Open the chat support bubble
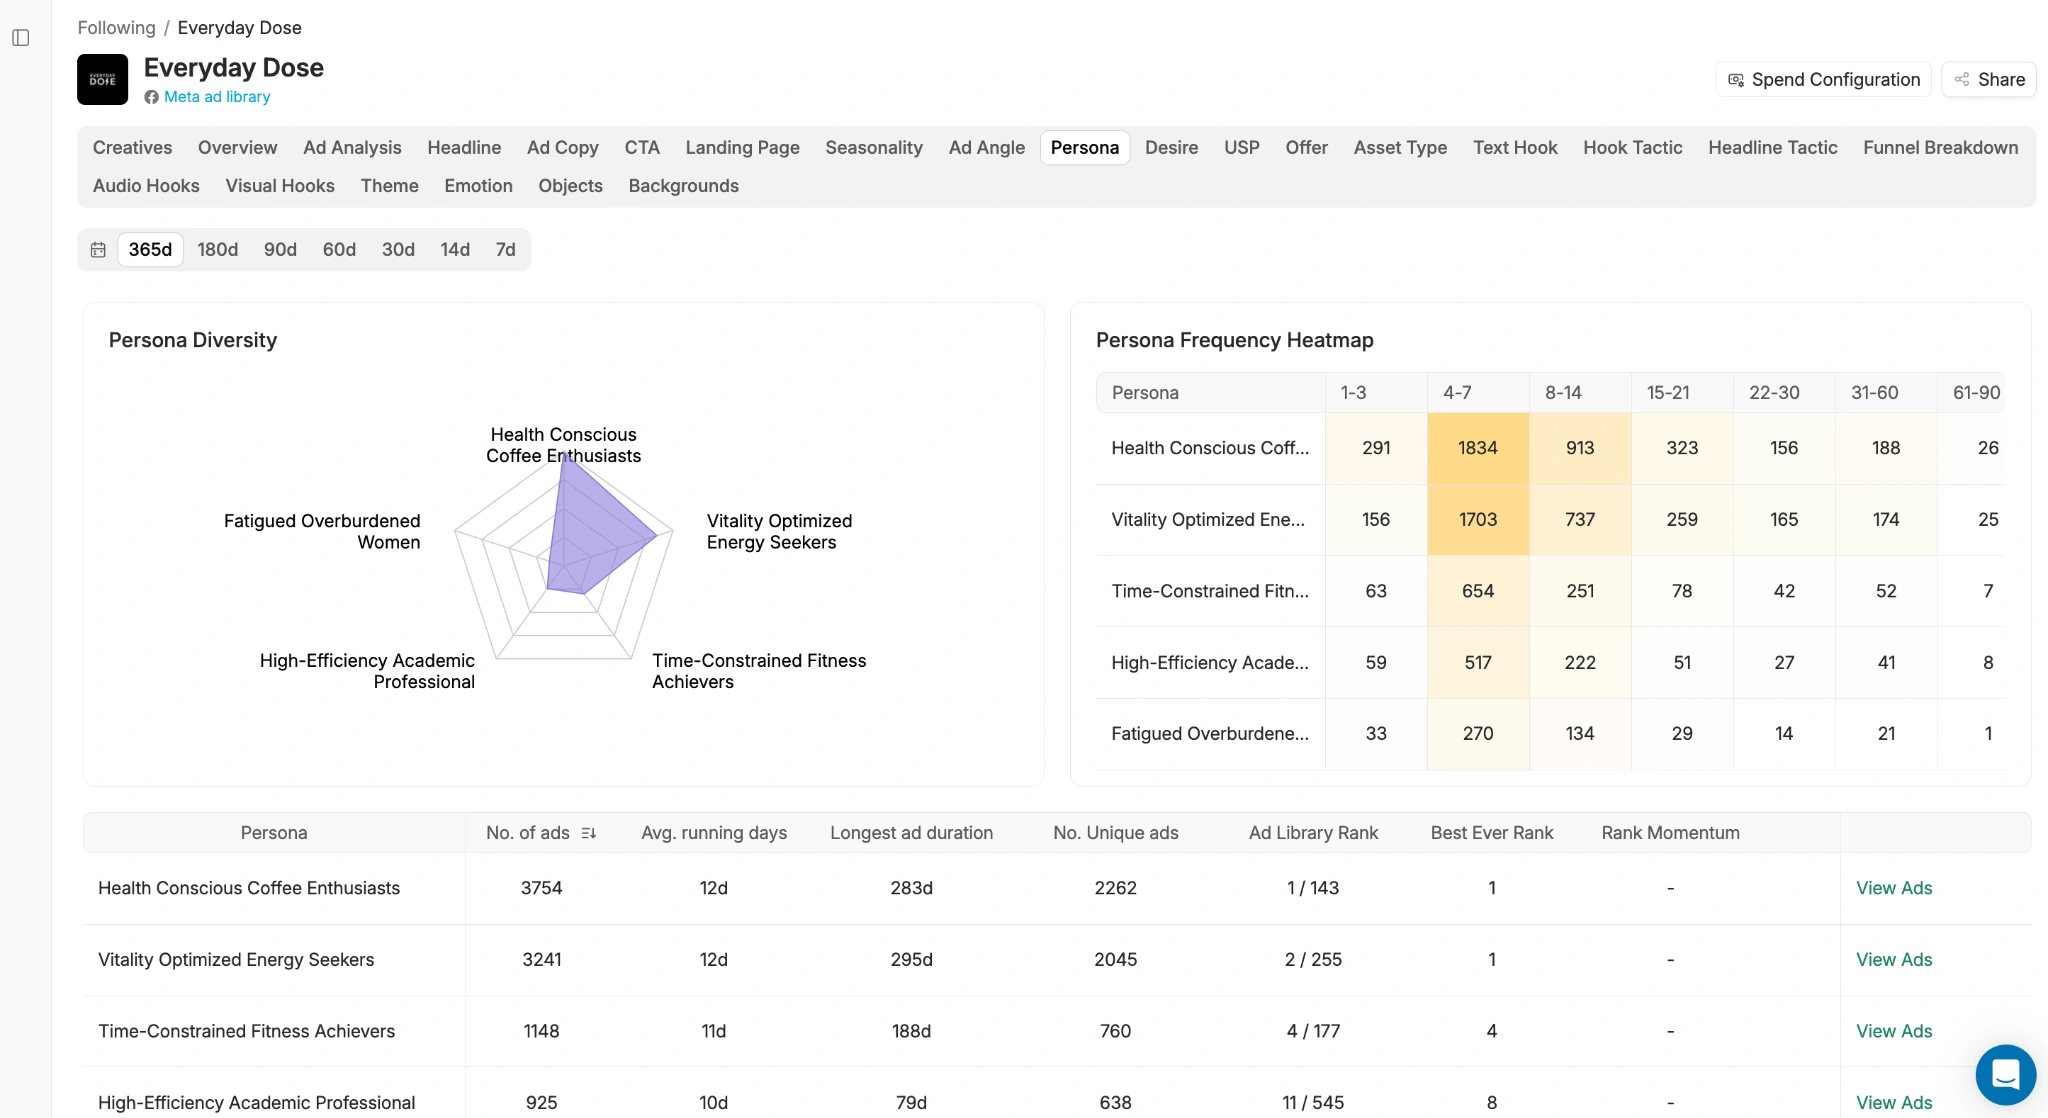This screenshot has height=1118, width=2048. (x=2005, y=1075)
